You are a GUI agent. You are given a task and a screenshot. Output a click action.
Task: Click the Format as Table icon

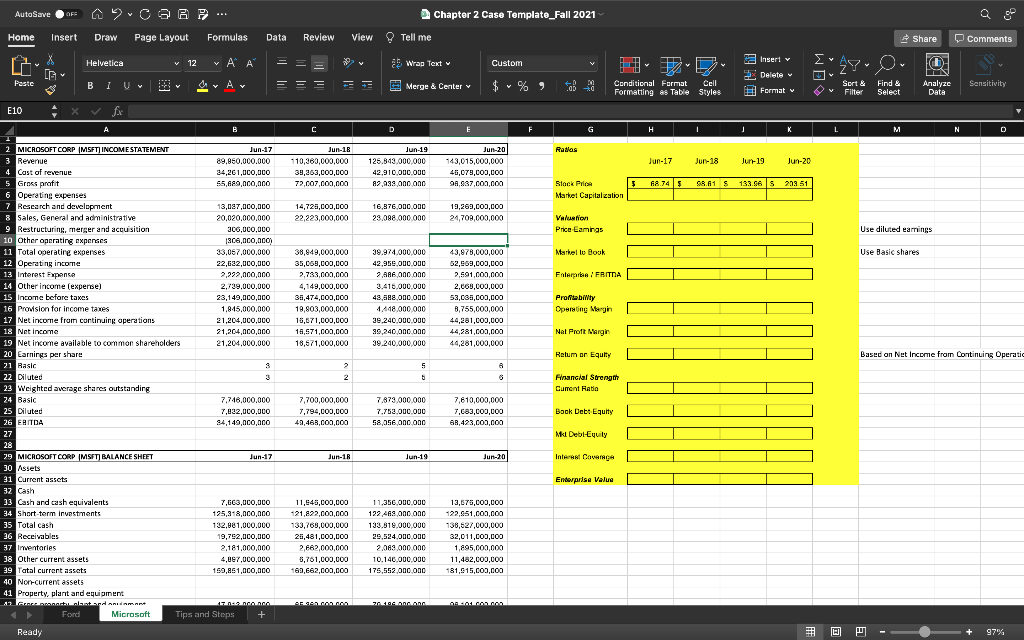coord(672,72)
